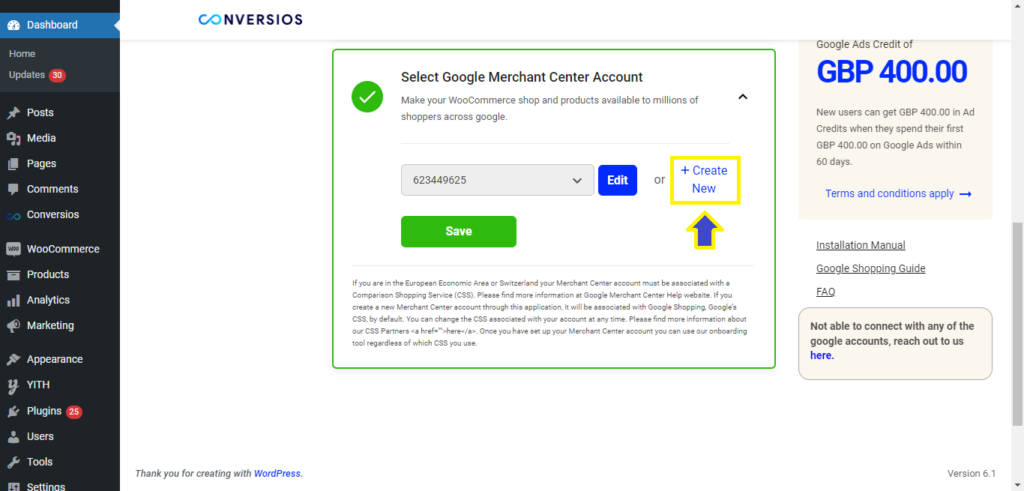Click the Appearance brush icon
This screenshot has height=491, width=1024.
point(14,360)
